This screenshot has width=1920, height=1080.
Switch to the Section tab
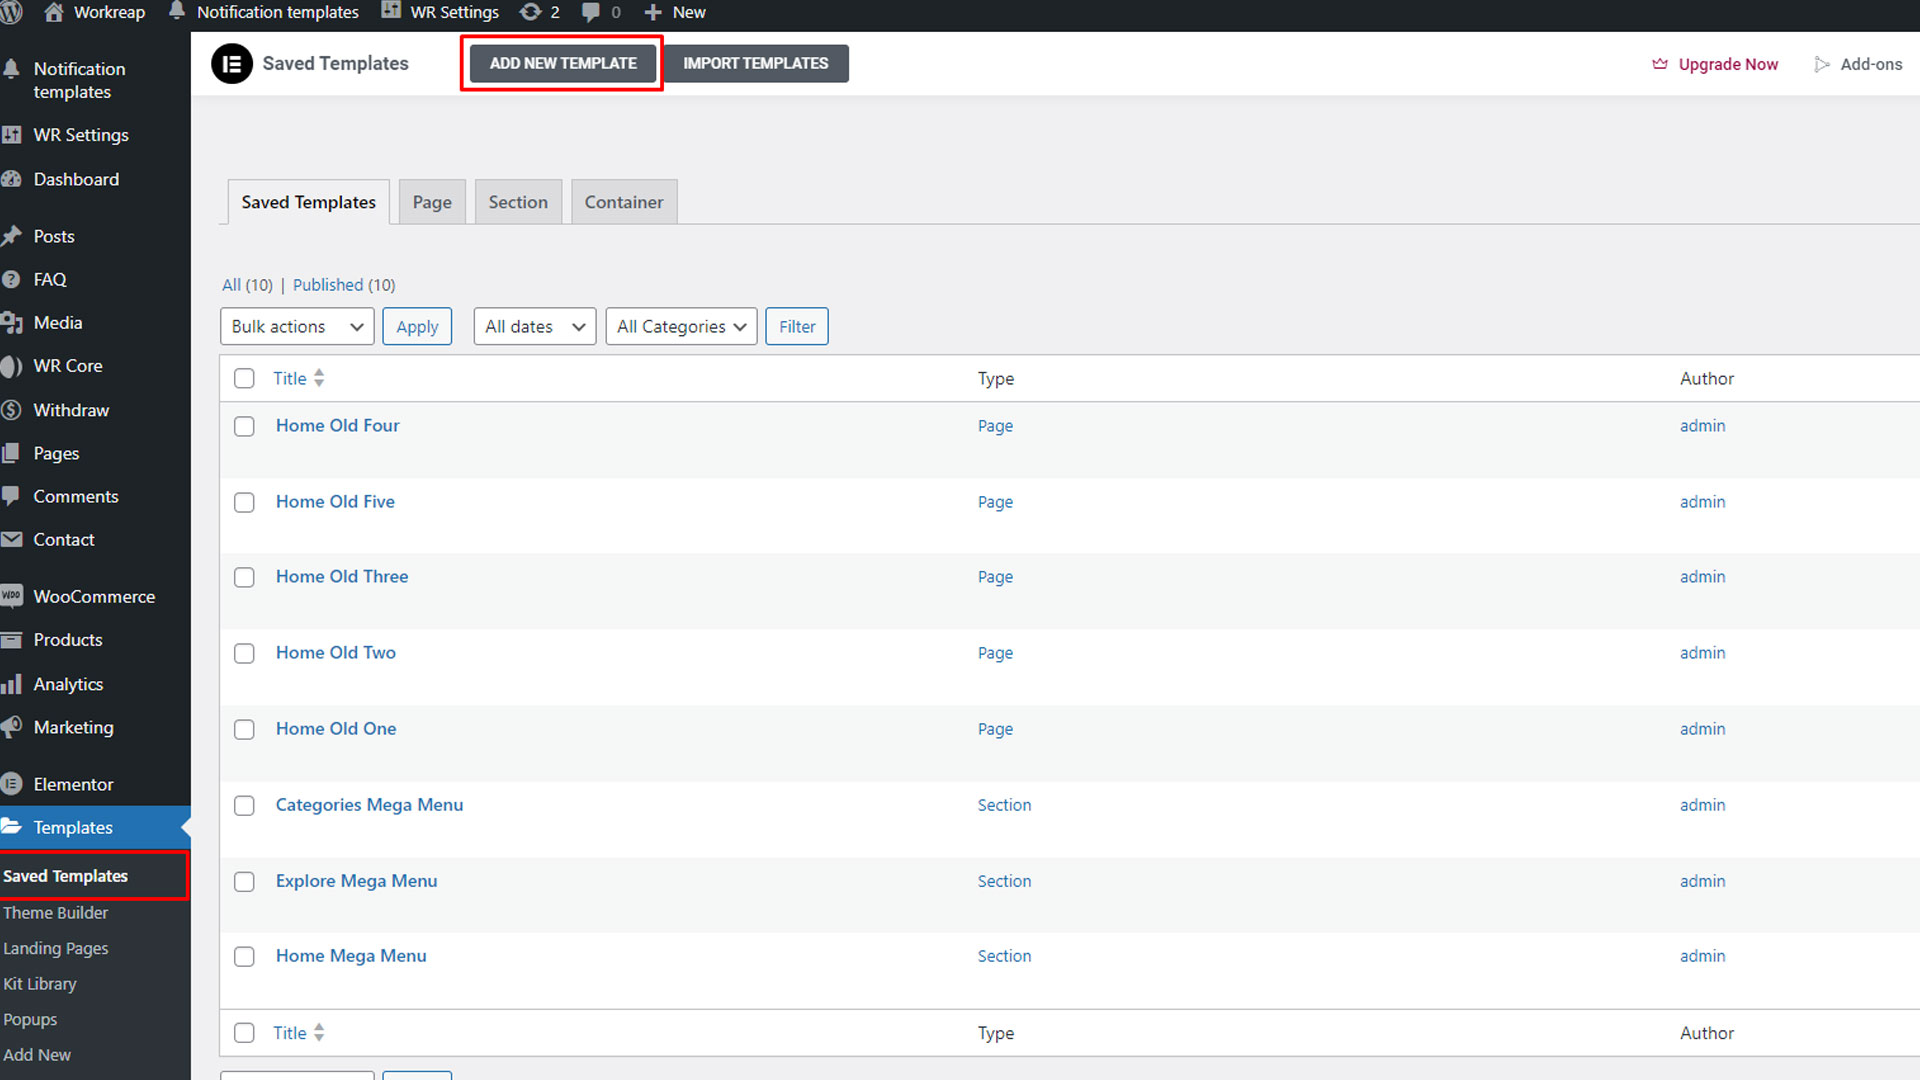tap(518, 202)
